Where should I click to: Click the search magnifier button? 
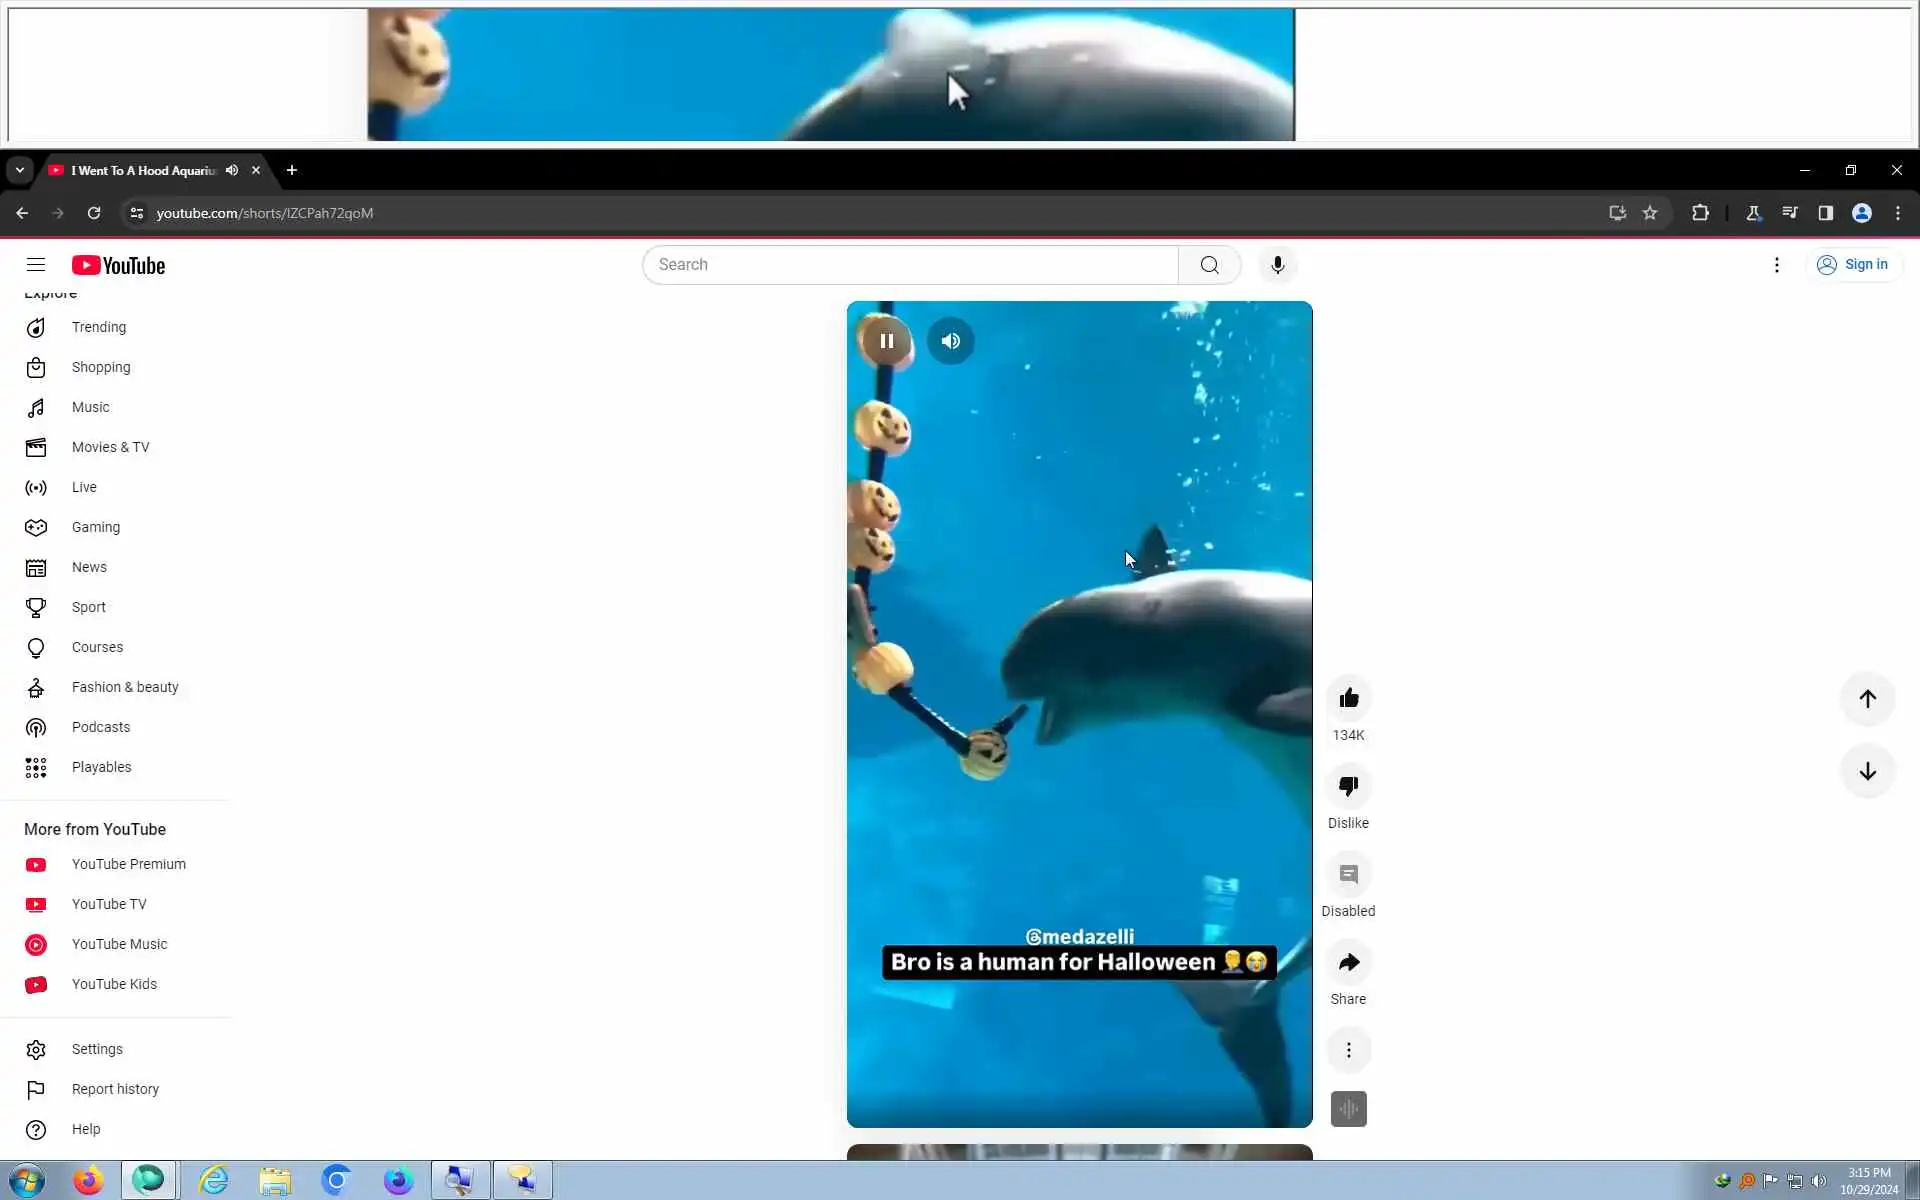[x=1209, y=265]
